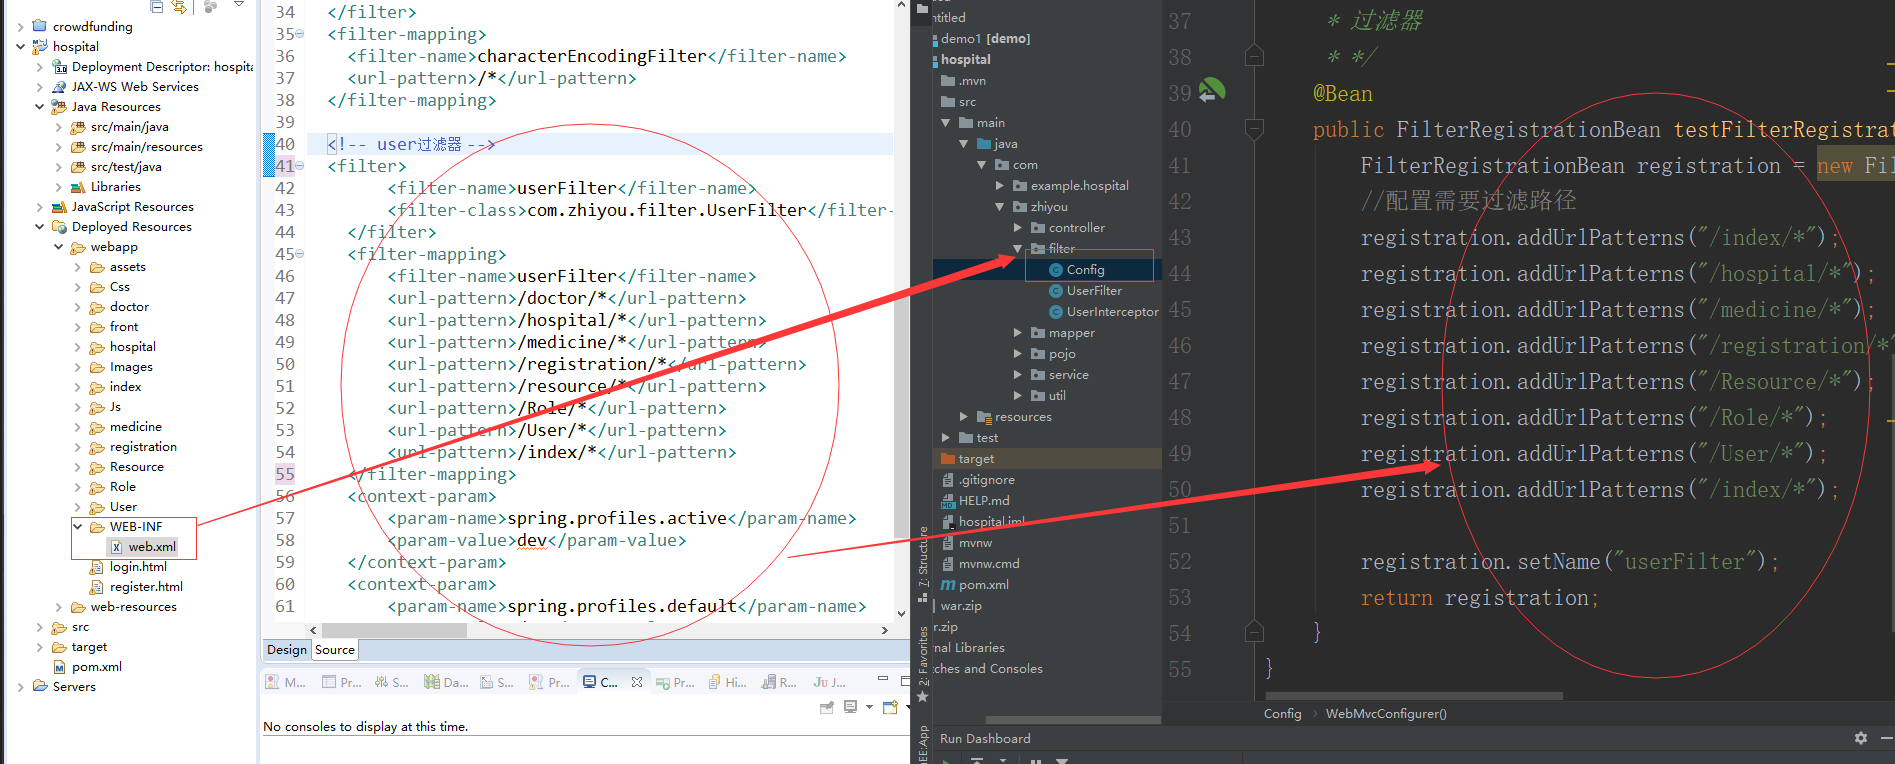
Task: Click vertical scrollbar down arrow of web.xml editor
Action: [901, 614]
